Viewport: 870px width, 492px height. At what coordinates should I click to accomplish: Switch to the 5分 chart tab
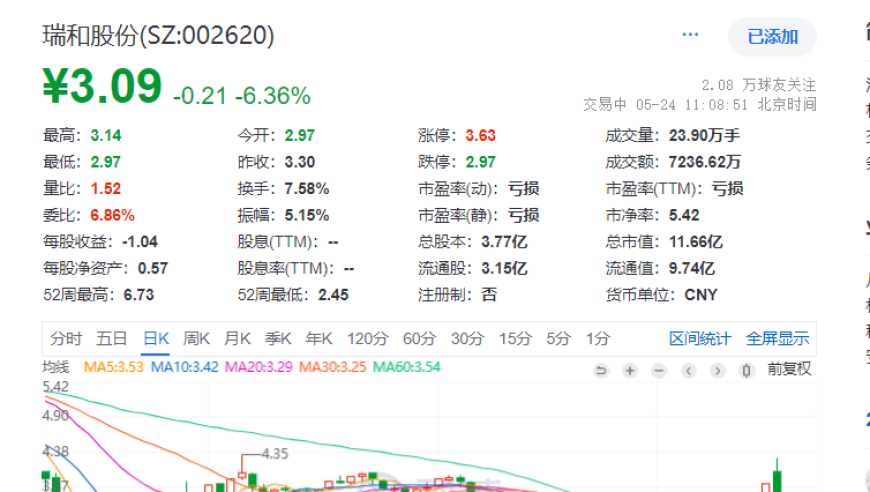coord(558,338)
